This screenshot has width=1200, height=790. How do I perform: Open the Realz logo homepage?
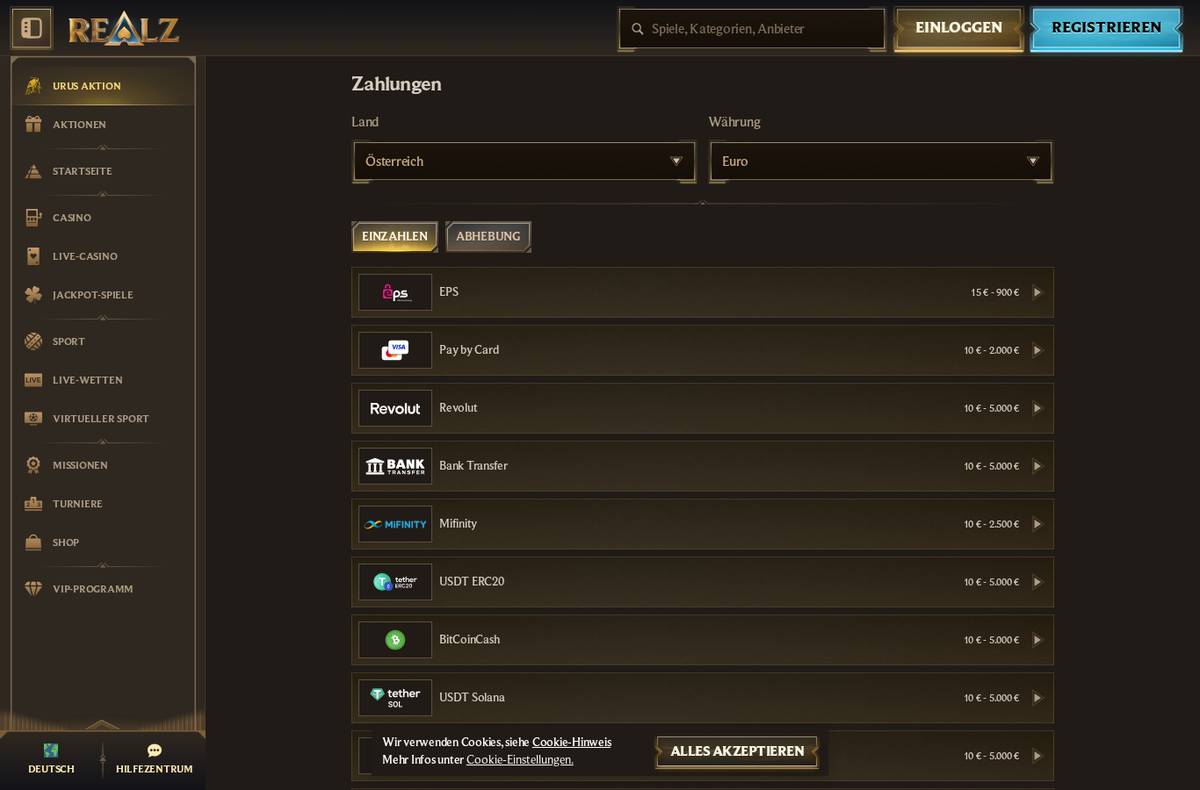124,29
